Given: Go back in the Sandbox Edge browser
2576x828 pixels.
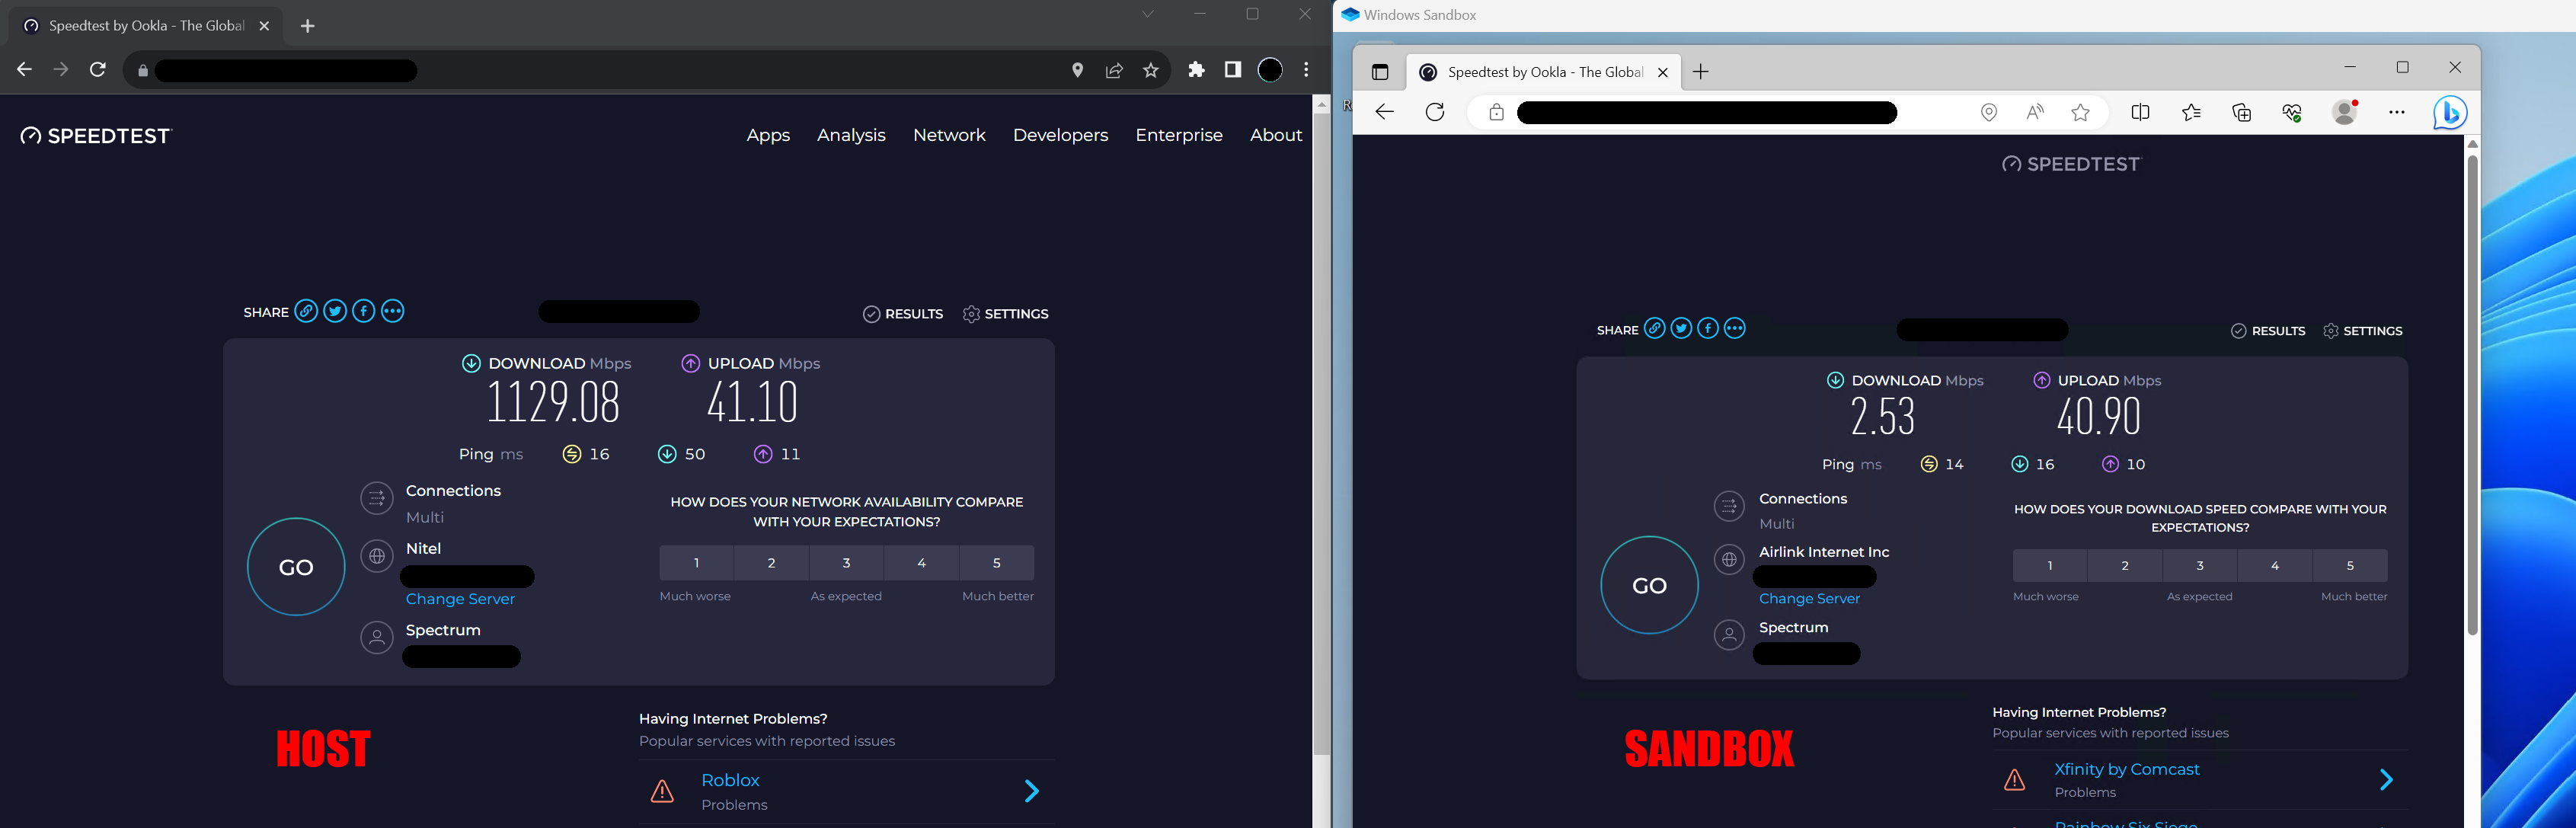Looking at the screenshot, I should pyautogui.click(x=1385, y=112).
